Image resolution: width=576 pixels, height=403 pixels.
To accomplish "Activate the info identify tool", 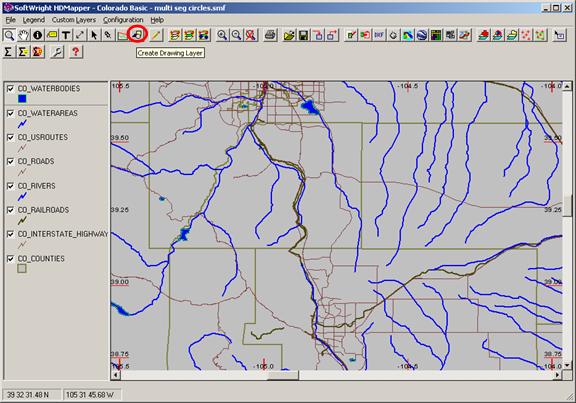I will click(37, 35).
